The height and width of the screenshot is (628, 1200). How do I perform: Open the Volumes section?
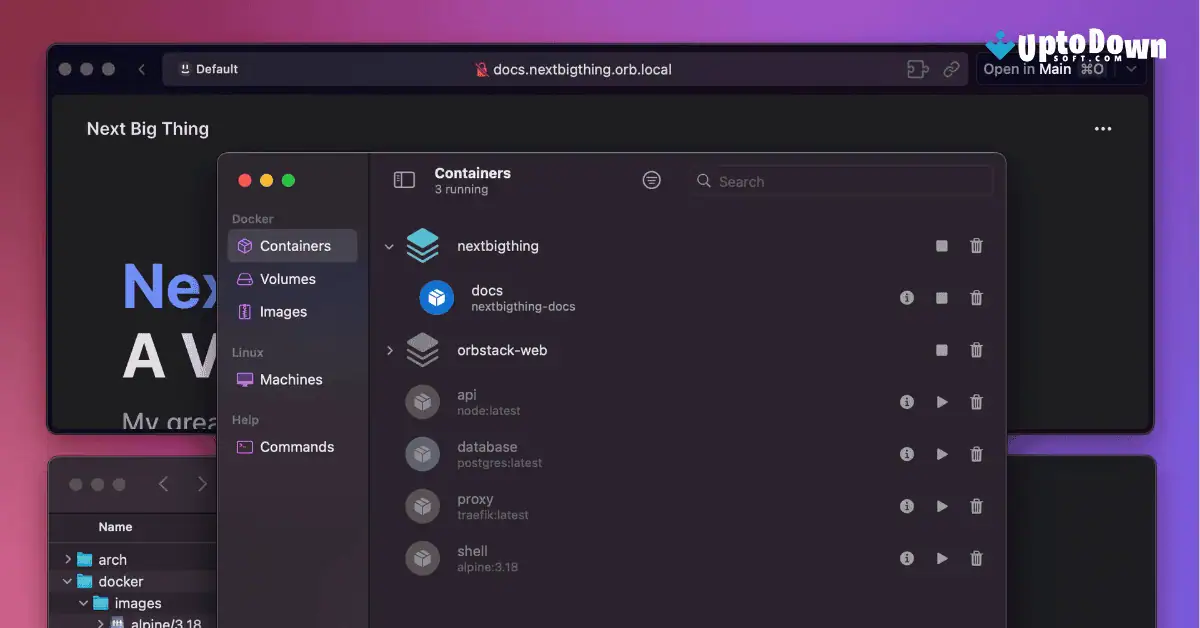tap(287, 278)
